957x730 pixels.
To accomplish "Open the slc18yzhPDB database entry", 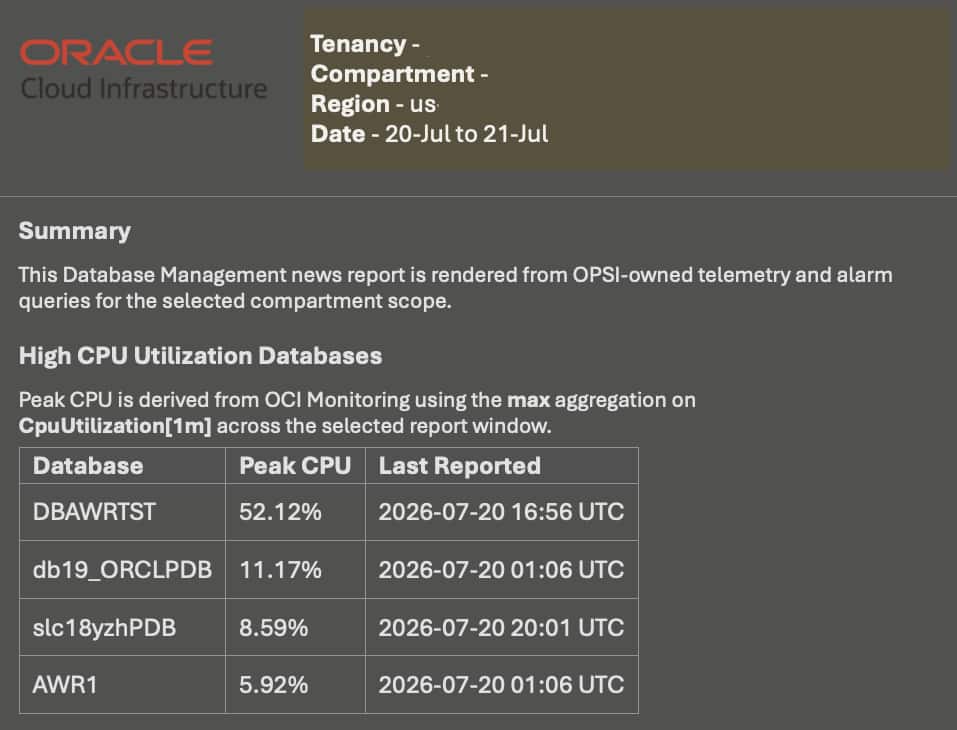I will coord(104,627).
